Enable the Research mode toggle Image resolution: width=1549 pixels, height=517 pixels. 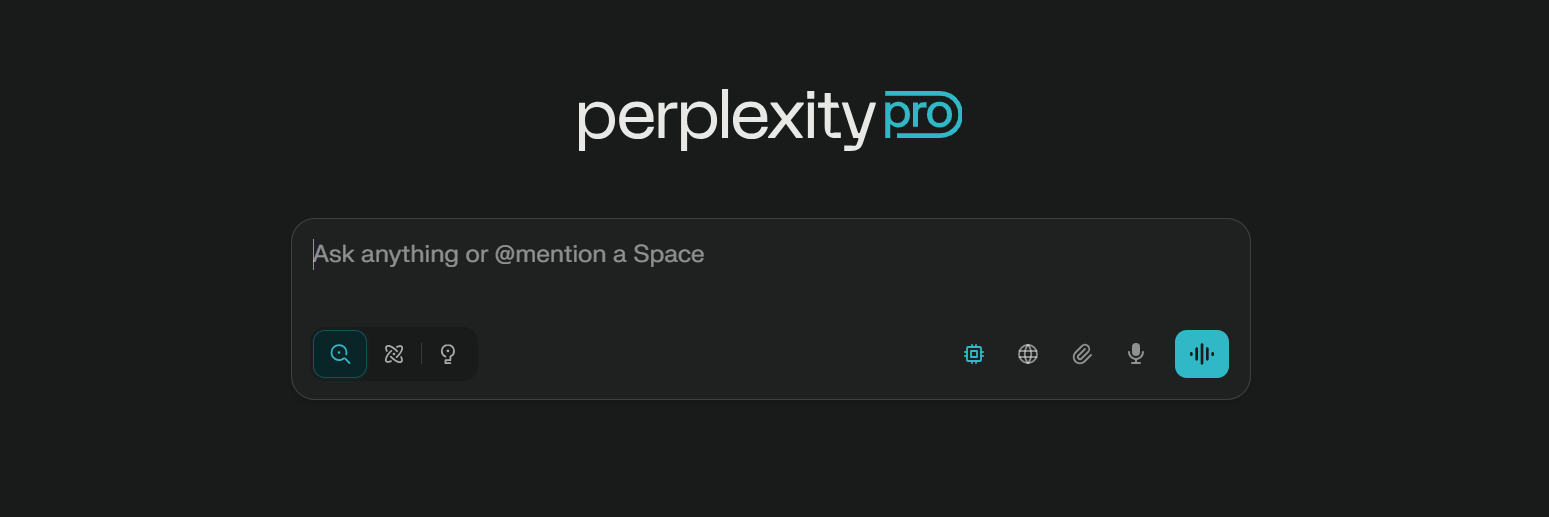click(x=394, y=354)
